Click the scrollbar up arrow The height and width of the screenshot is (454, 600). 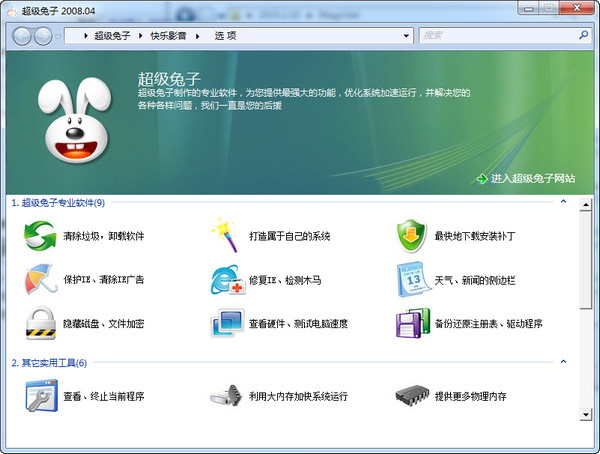585,205
